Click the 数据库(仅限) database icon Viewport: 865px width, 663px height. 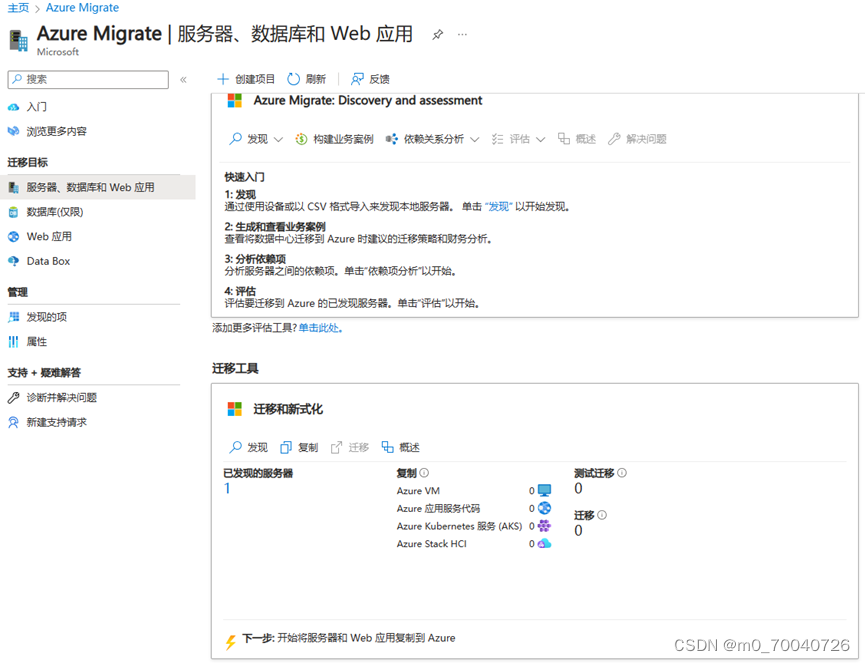pyautogui.click(x=13, y=212)
